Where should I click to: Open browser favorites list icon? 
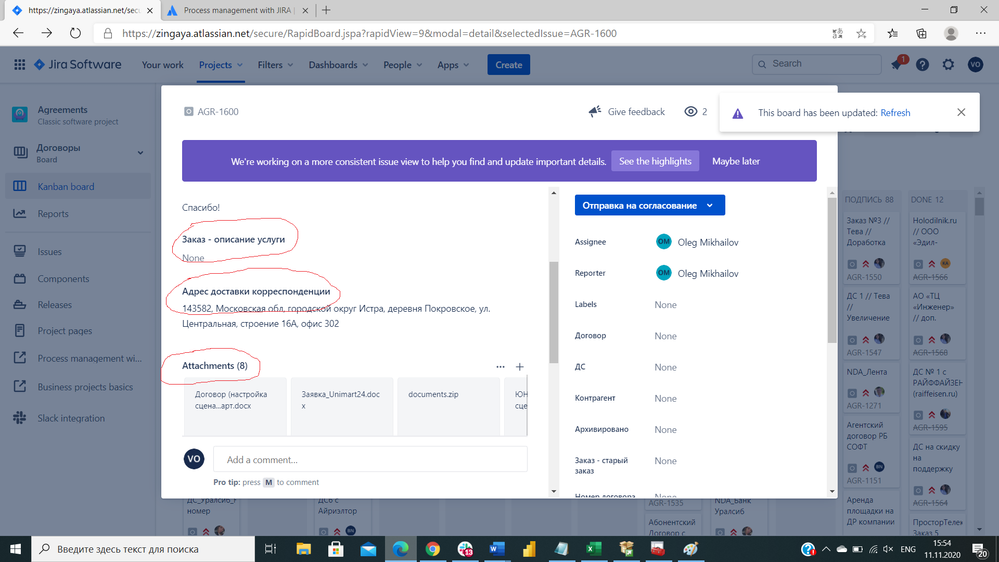(x=893, y=34)
